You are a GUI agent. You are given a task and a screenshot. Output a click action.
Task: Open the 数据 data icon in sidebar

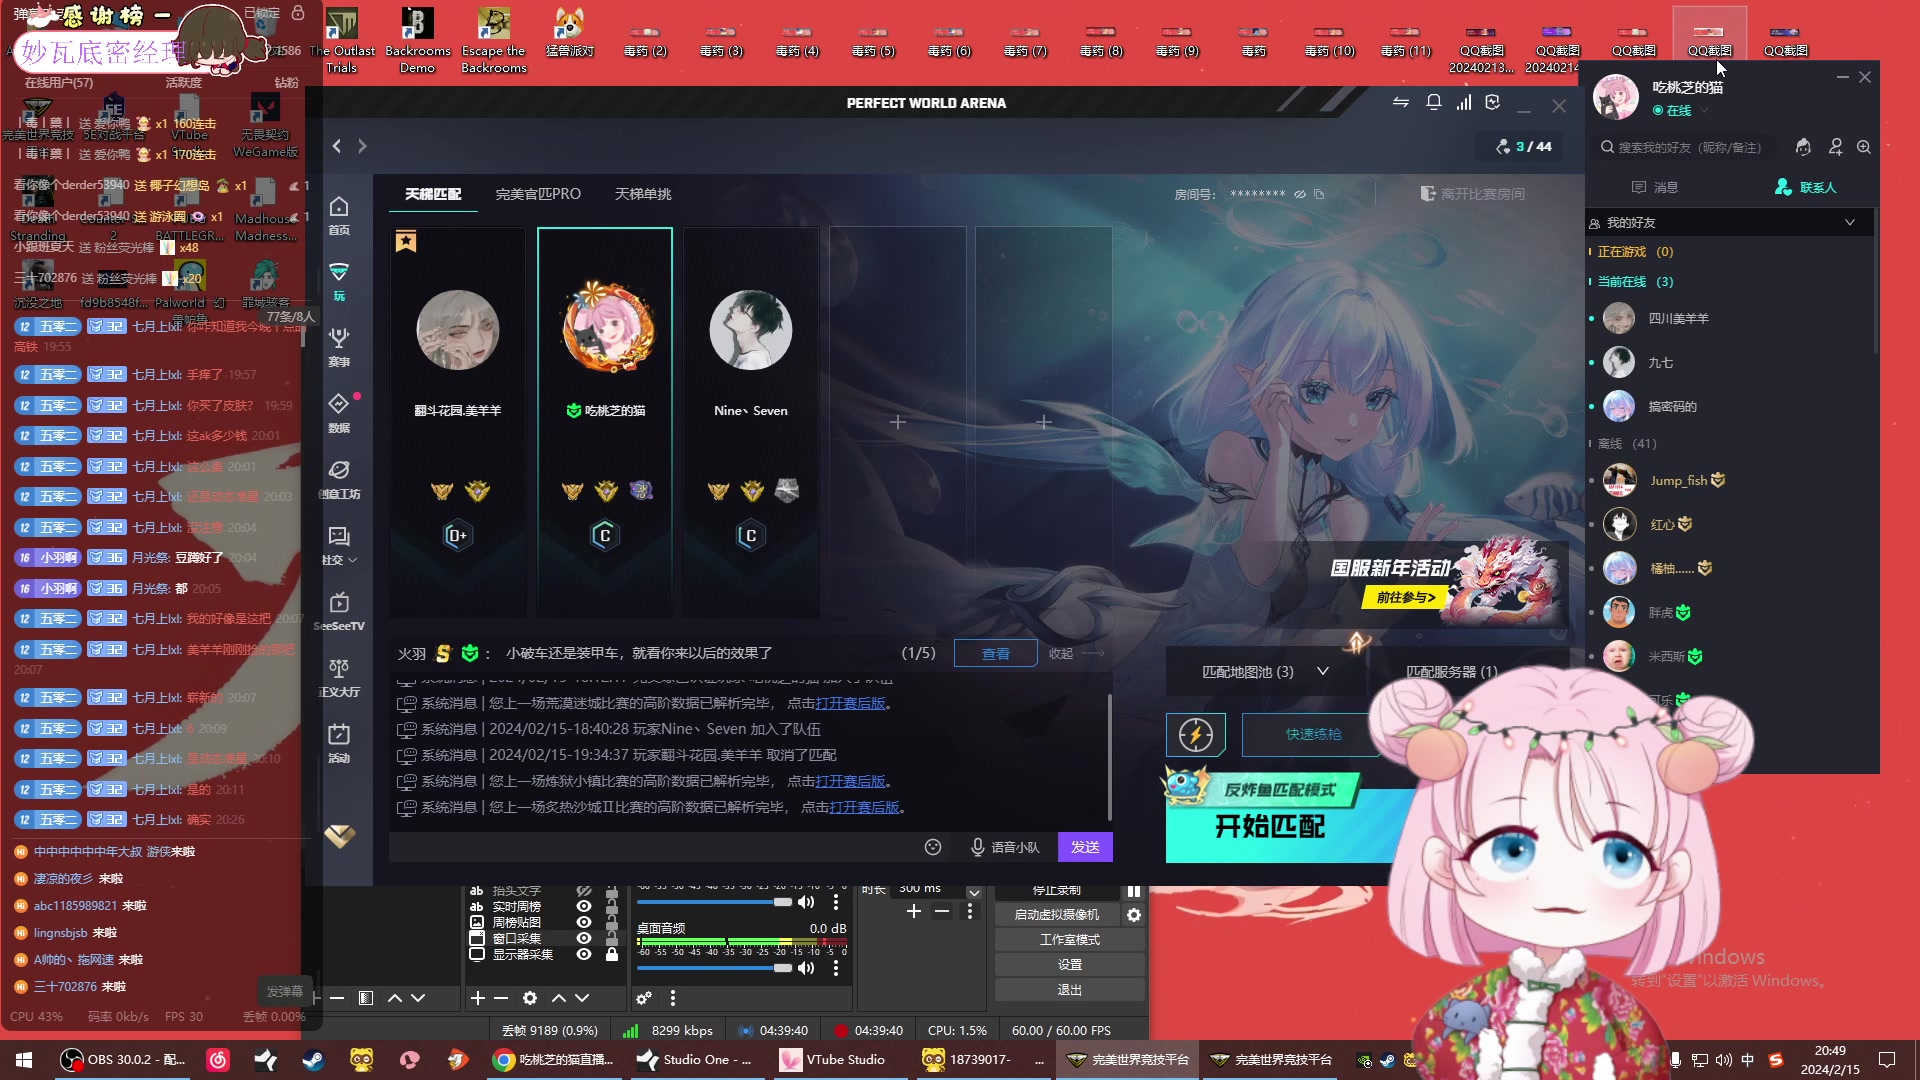[339, 412]
